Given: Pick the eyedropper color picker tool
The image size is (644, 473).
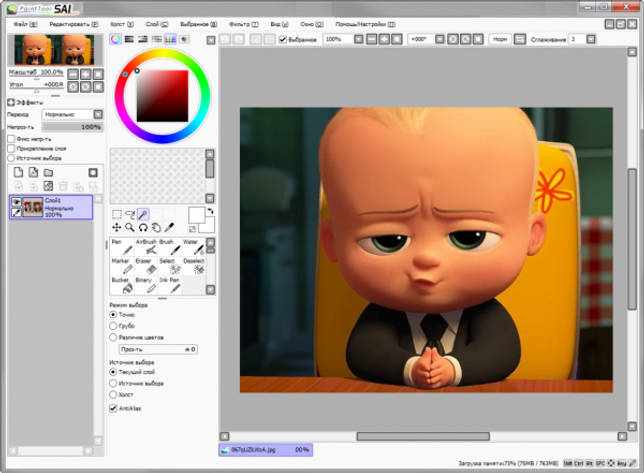Looking at the screenshot, I should (169, 227).
